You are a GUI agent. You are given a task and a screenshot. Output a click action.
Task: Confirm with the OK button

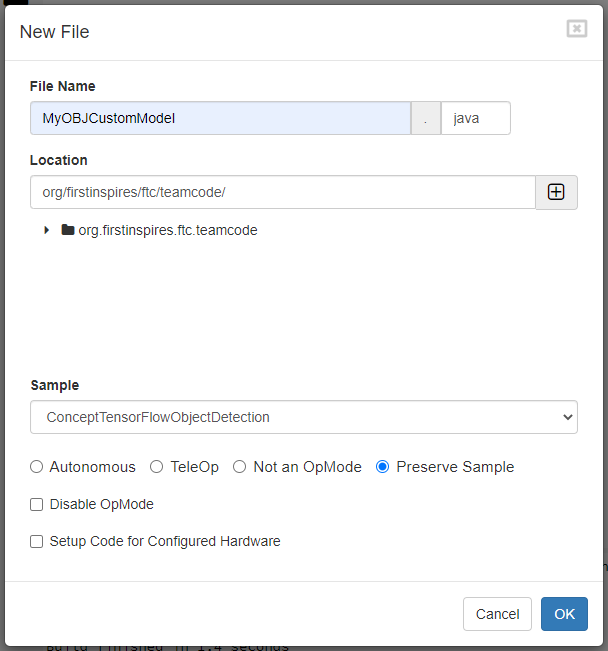click(x=564, y=614)
